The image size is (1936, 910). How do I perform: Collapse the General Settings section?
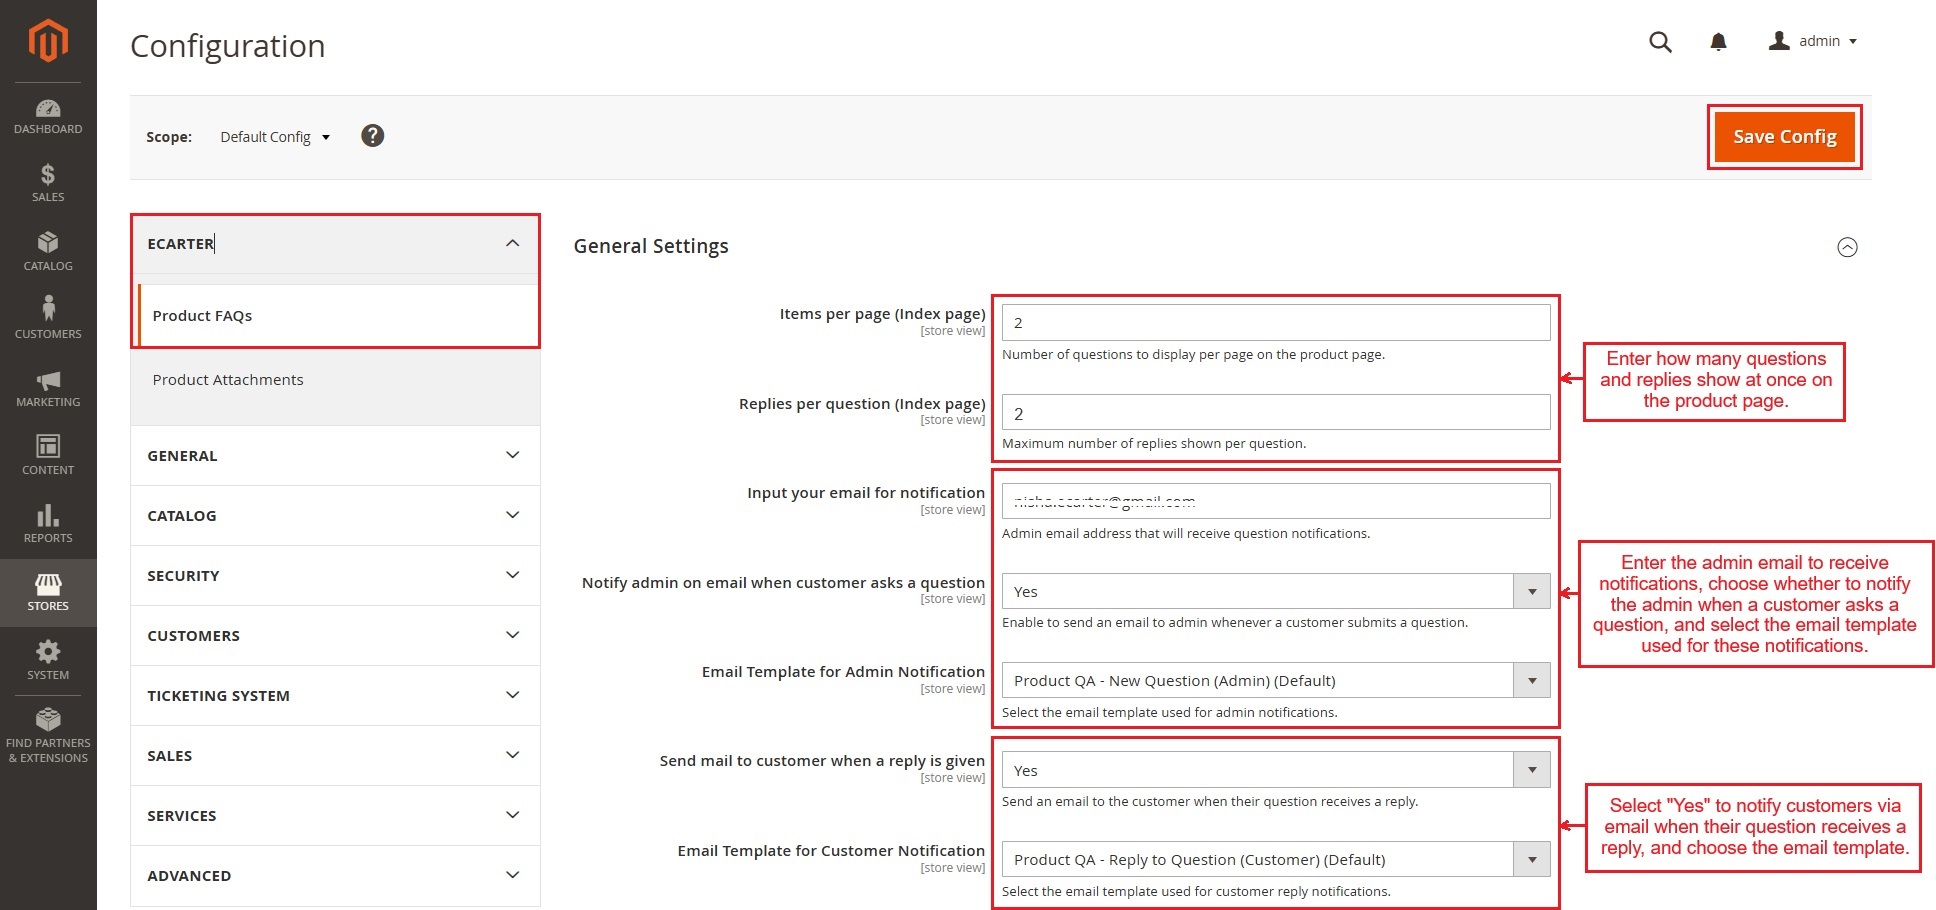1847,247
